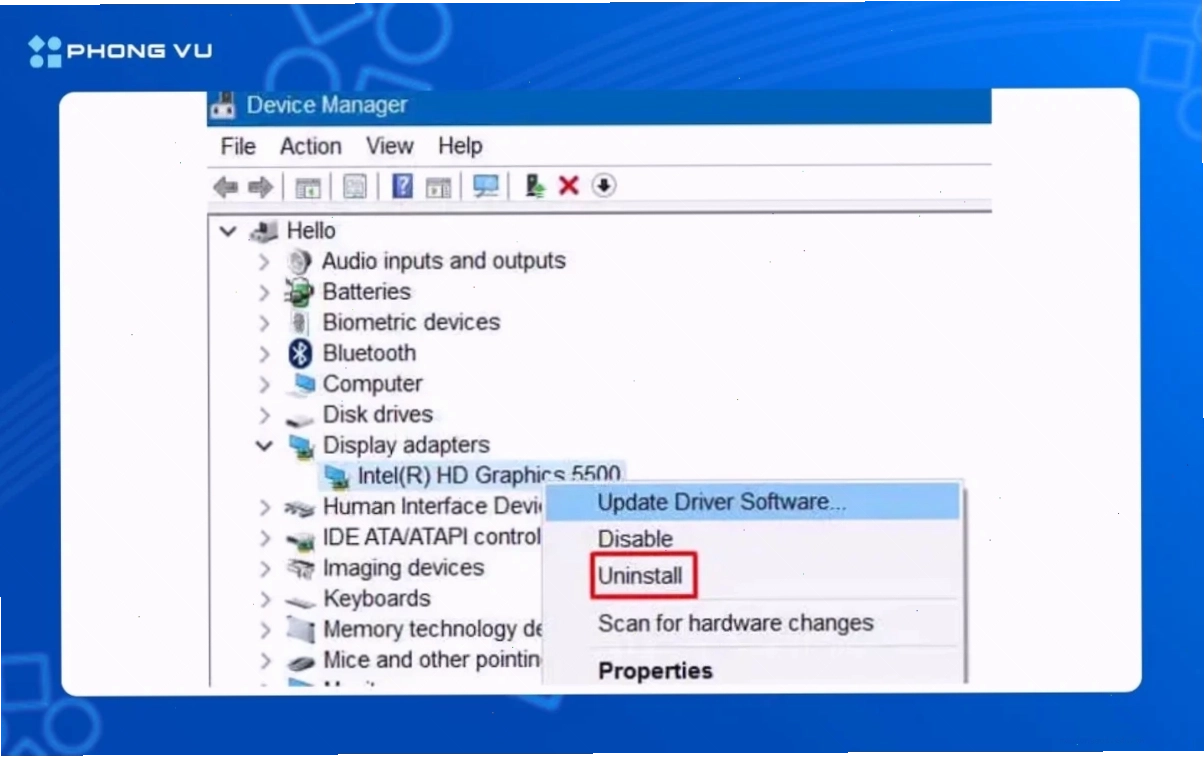Choose Scan for hardware changes entry
Viewport: 1204px width, 757px height.
click(735, 623)
